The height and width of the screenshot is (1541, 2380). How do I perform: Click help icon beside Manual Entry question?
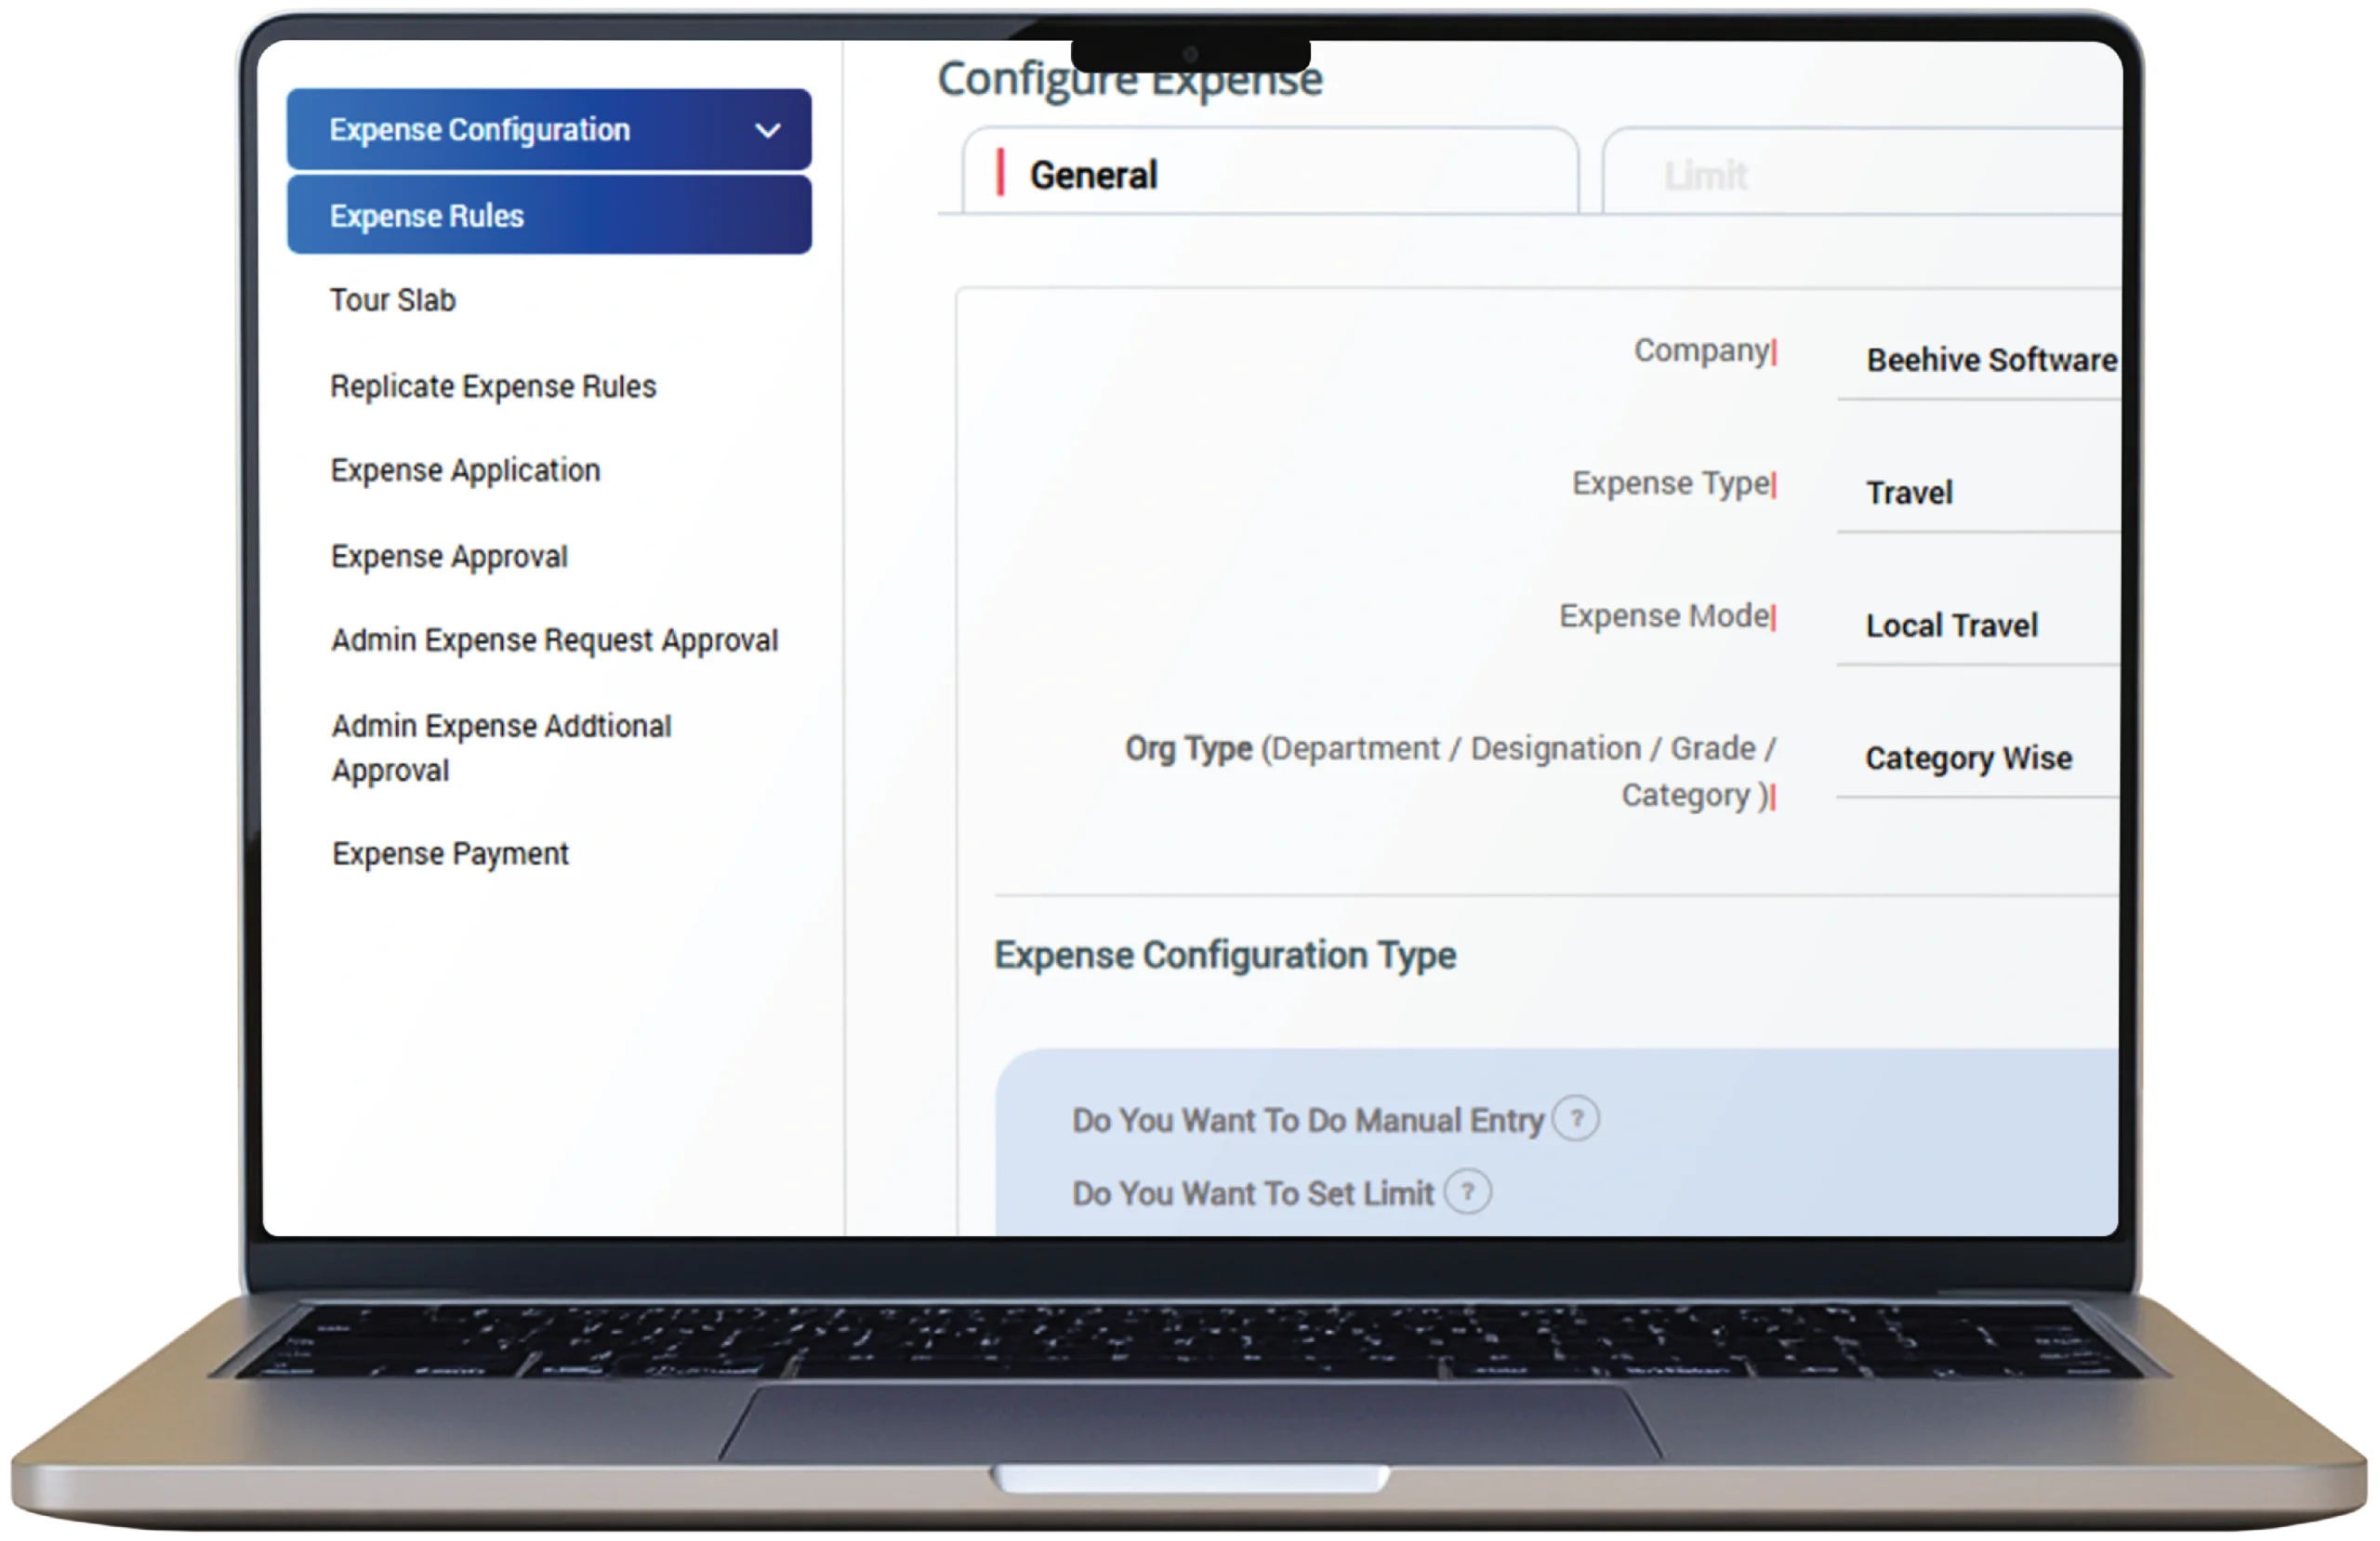1575,1119
